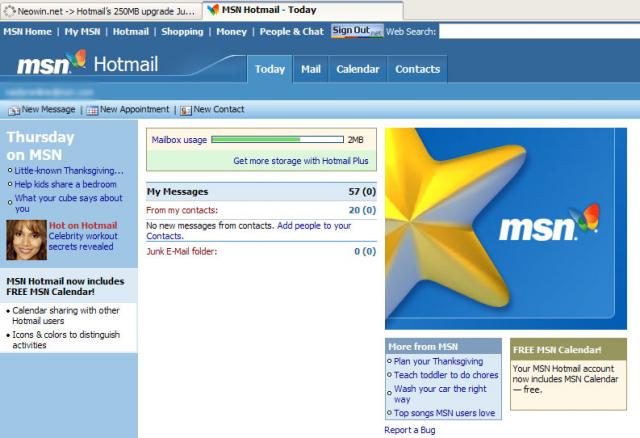Open Junk E-Mail folder count 0 (0)
640x438 pixels.
click(x=364, y=251)
